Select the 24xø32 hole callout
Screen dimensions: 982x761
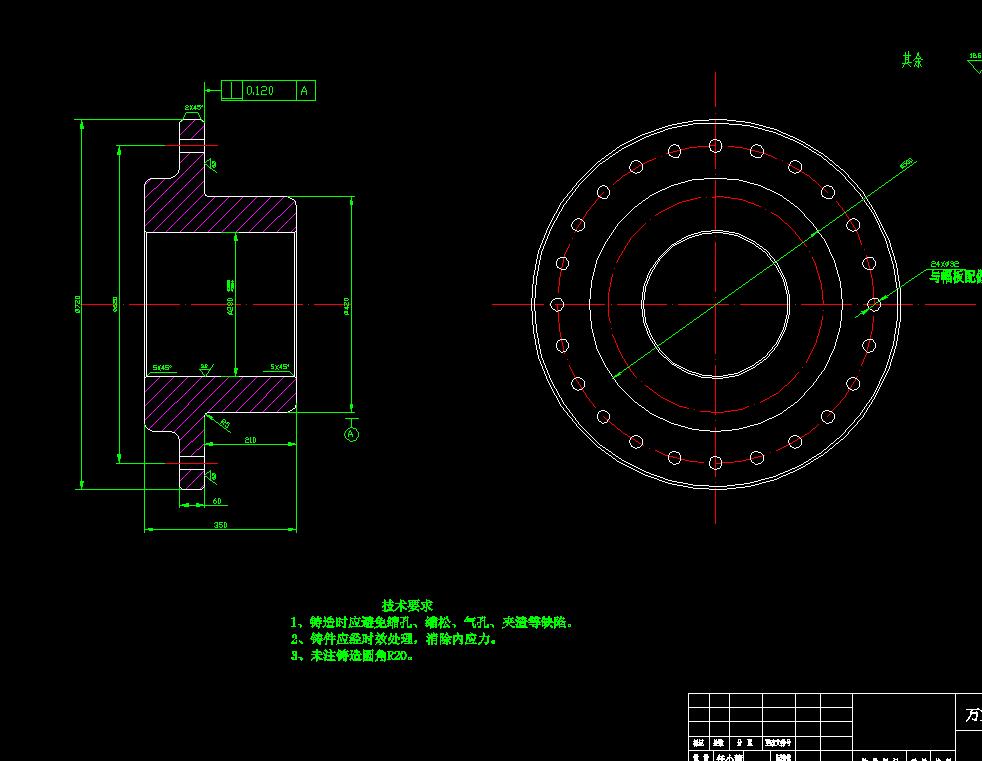click(x=944, y=264)
